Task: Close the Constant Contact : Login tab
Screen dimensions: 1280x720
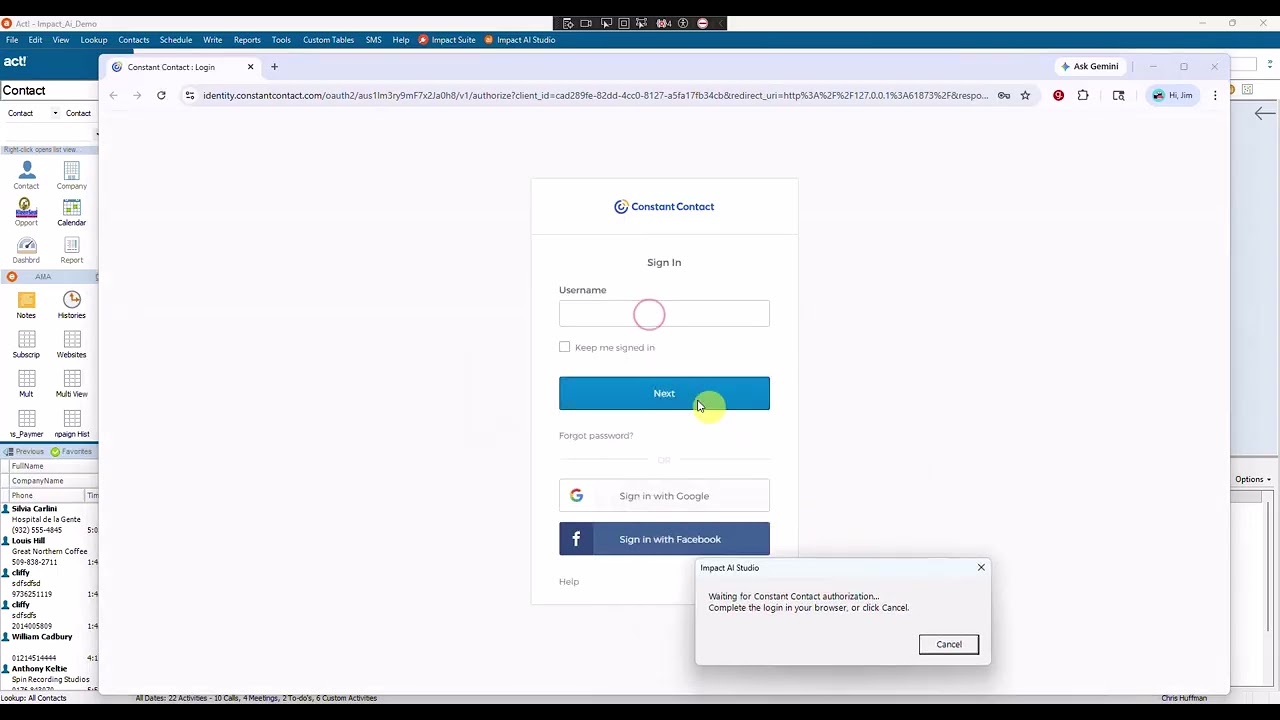Action: coord(250,67)
